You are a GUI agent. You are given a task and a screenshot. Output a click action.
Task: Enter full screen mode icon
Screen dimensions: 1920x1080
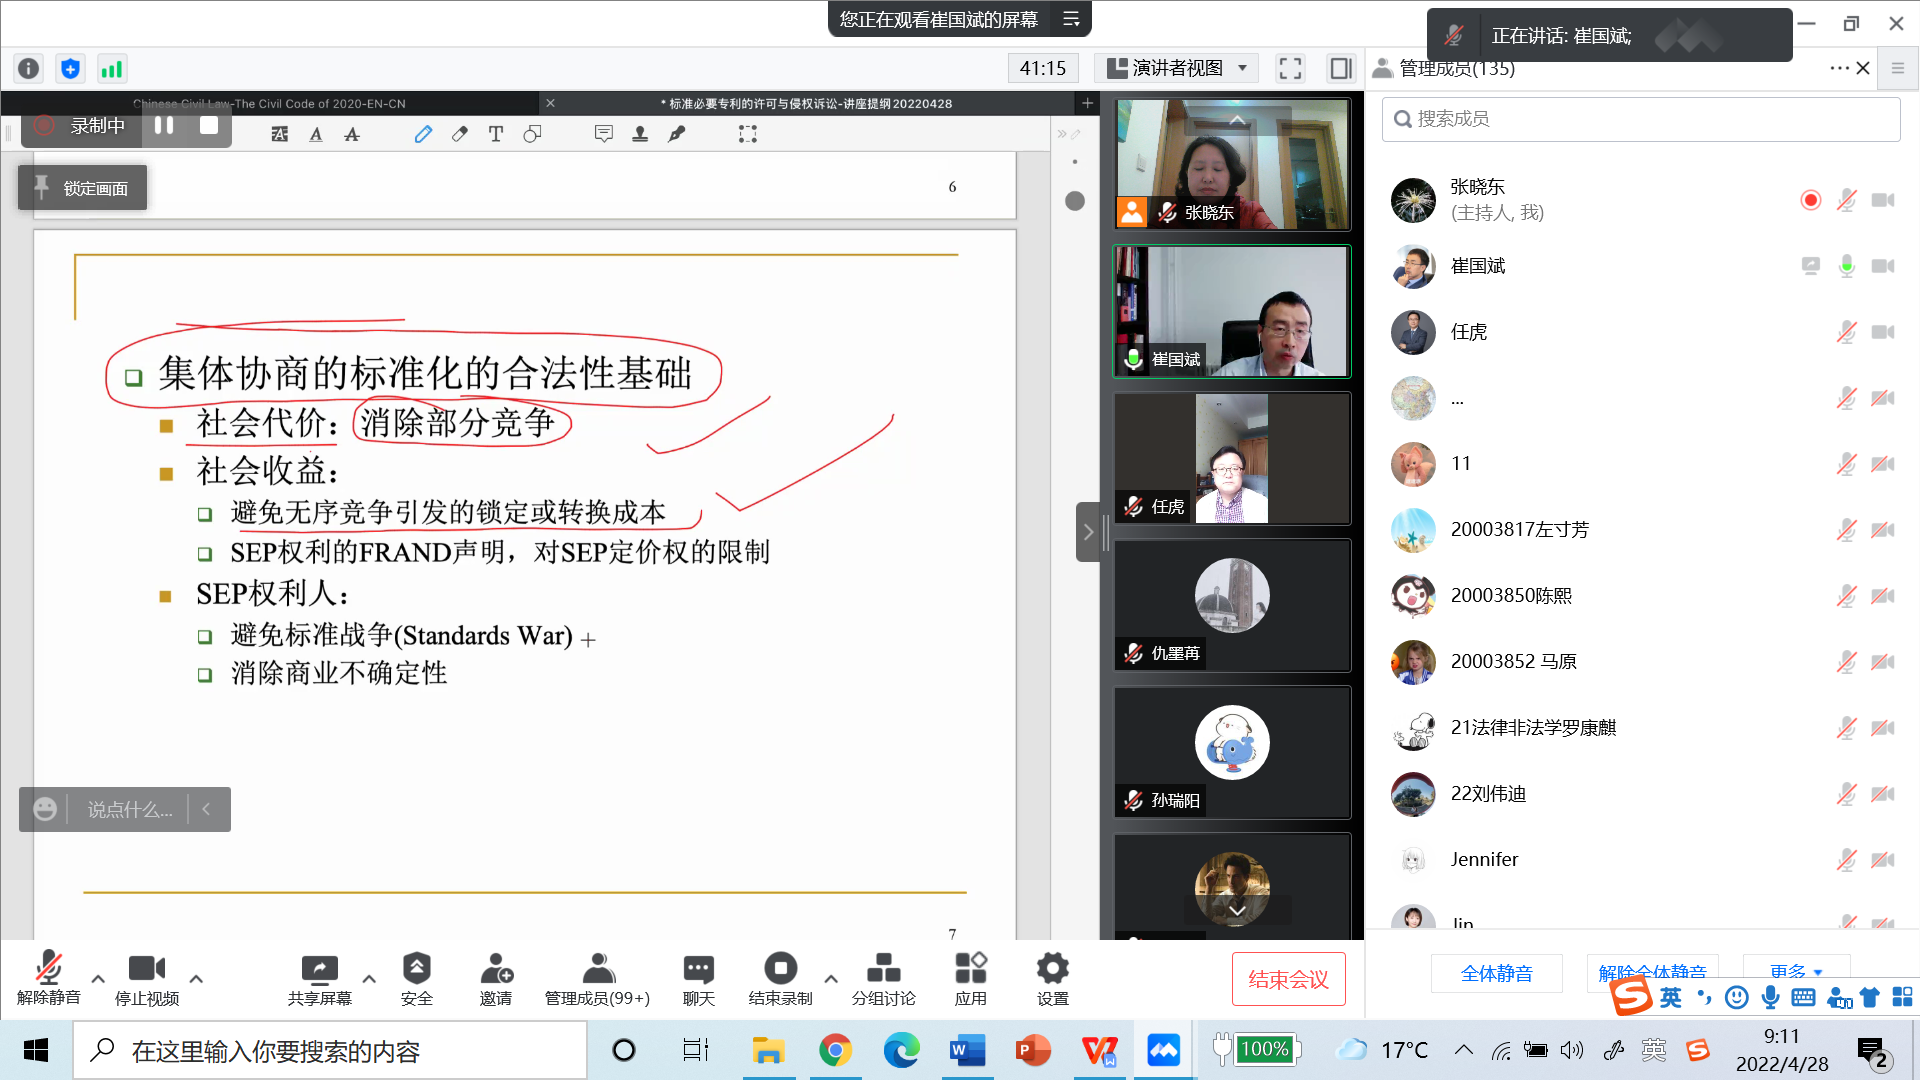tap(1290, 68)
